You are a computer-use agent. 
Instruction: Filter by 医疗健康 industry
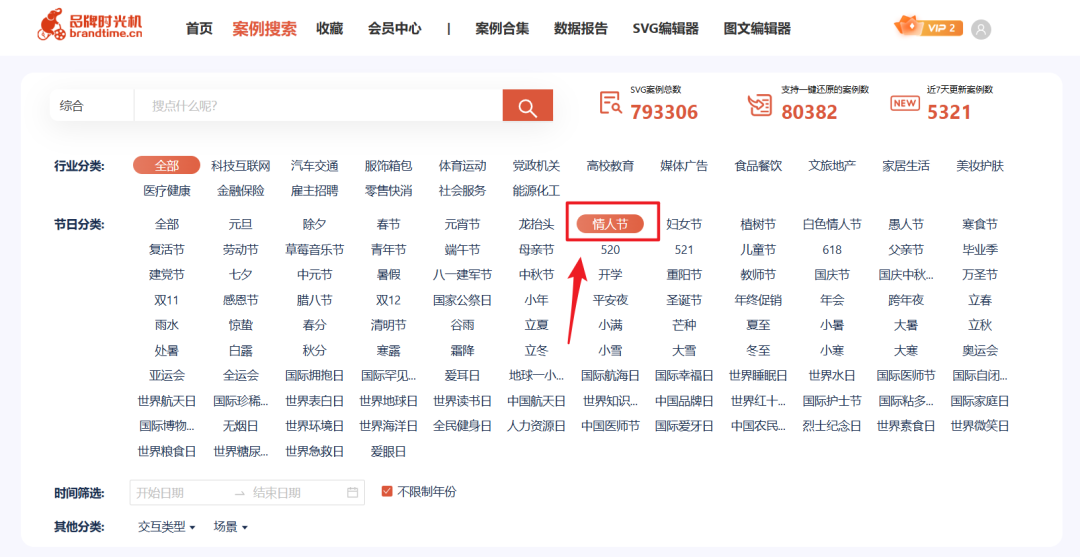[167, 191]
